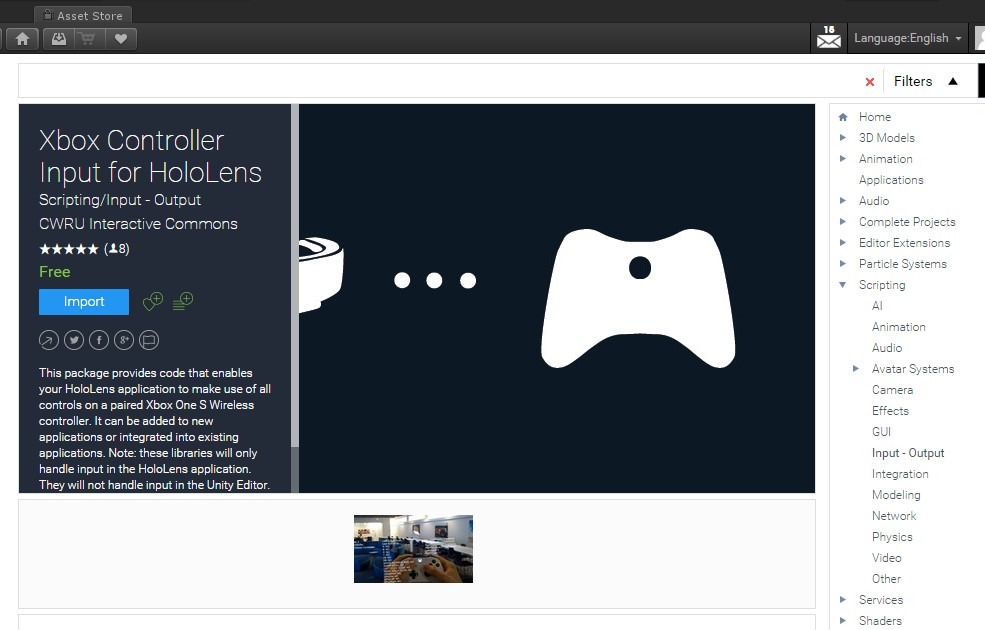
Task: Expand the Shaders category
Action: (x=843, y=621)
